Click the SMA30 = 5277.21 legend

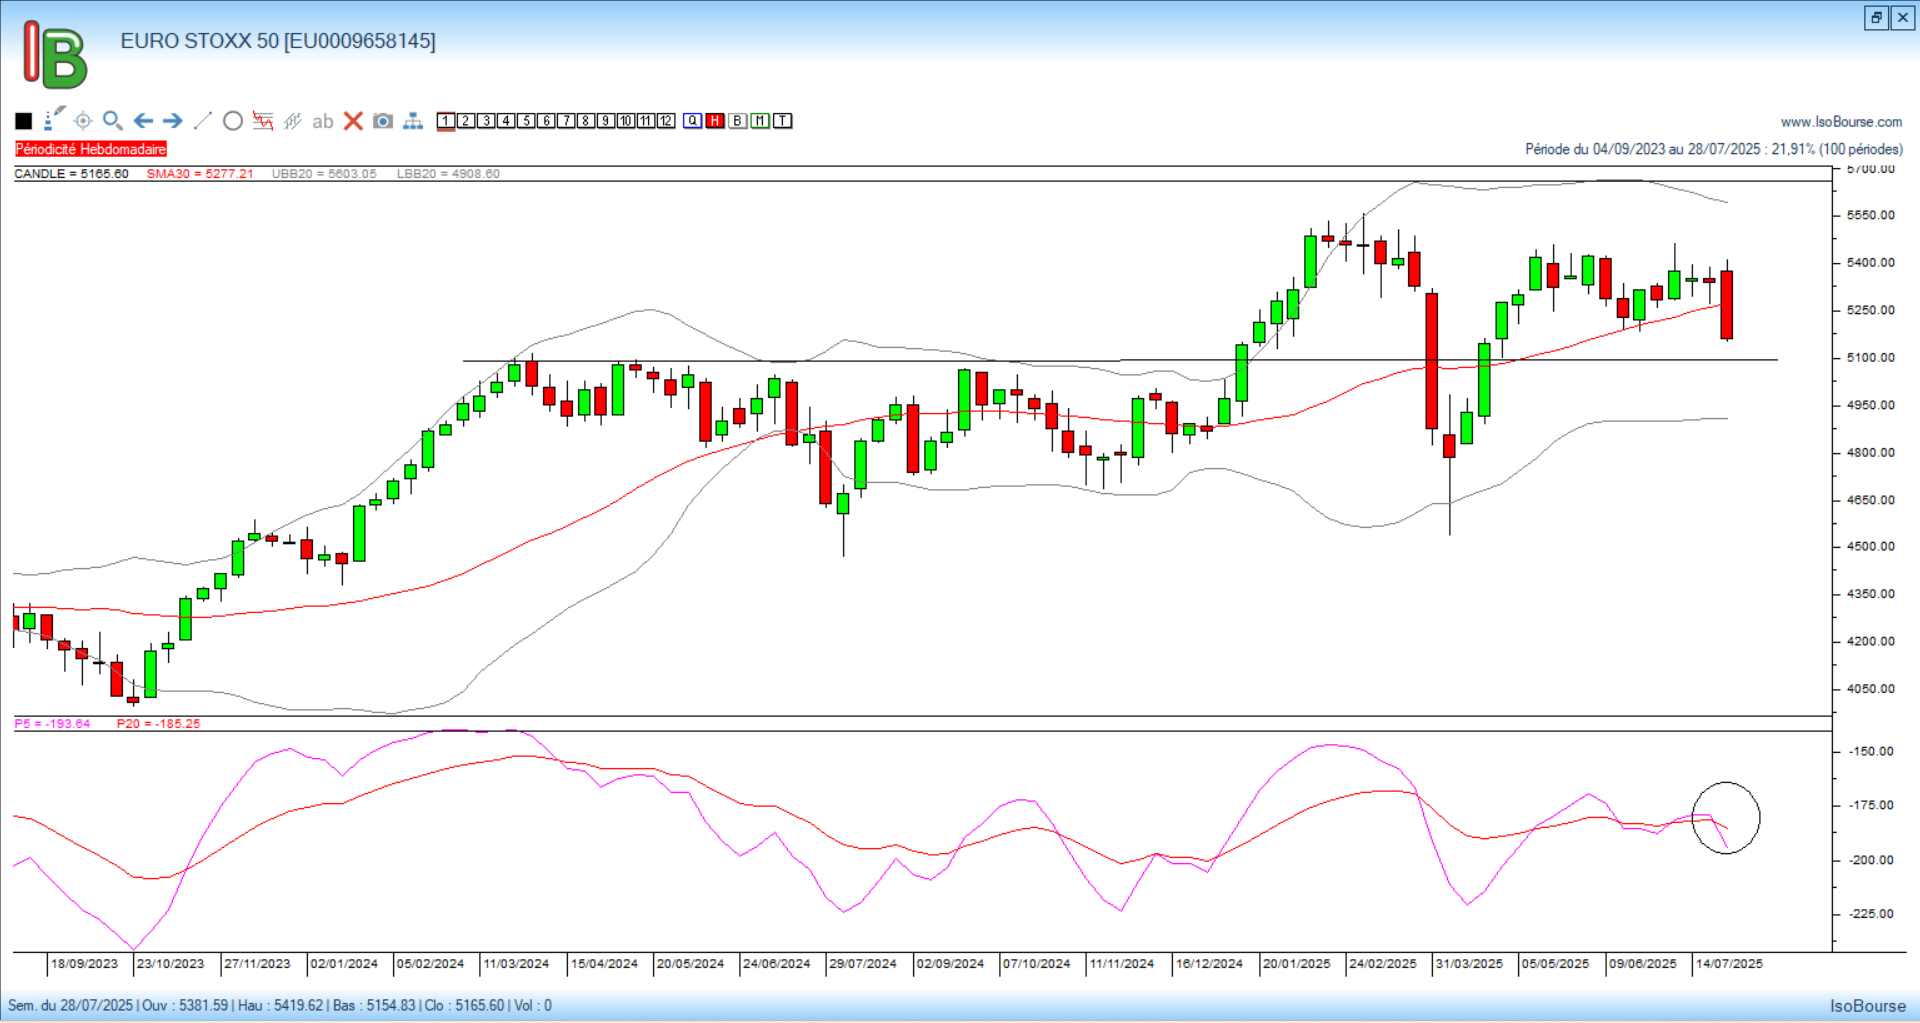(200, 174)
